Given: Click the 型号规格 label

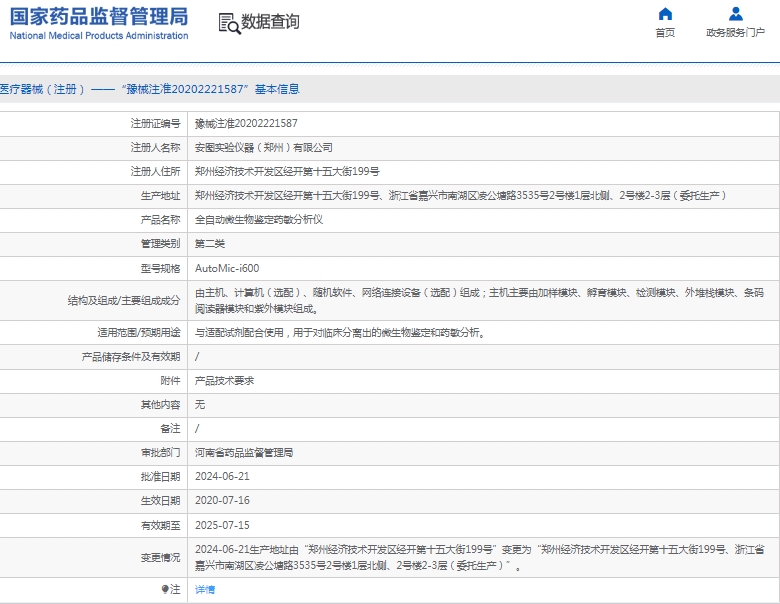Looking at the screenshot, I should pyautogui.click(x=160, y=269).
